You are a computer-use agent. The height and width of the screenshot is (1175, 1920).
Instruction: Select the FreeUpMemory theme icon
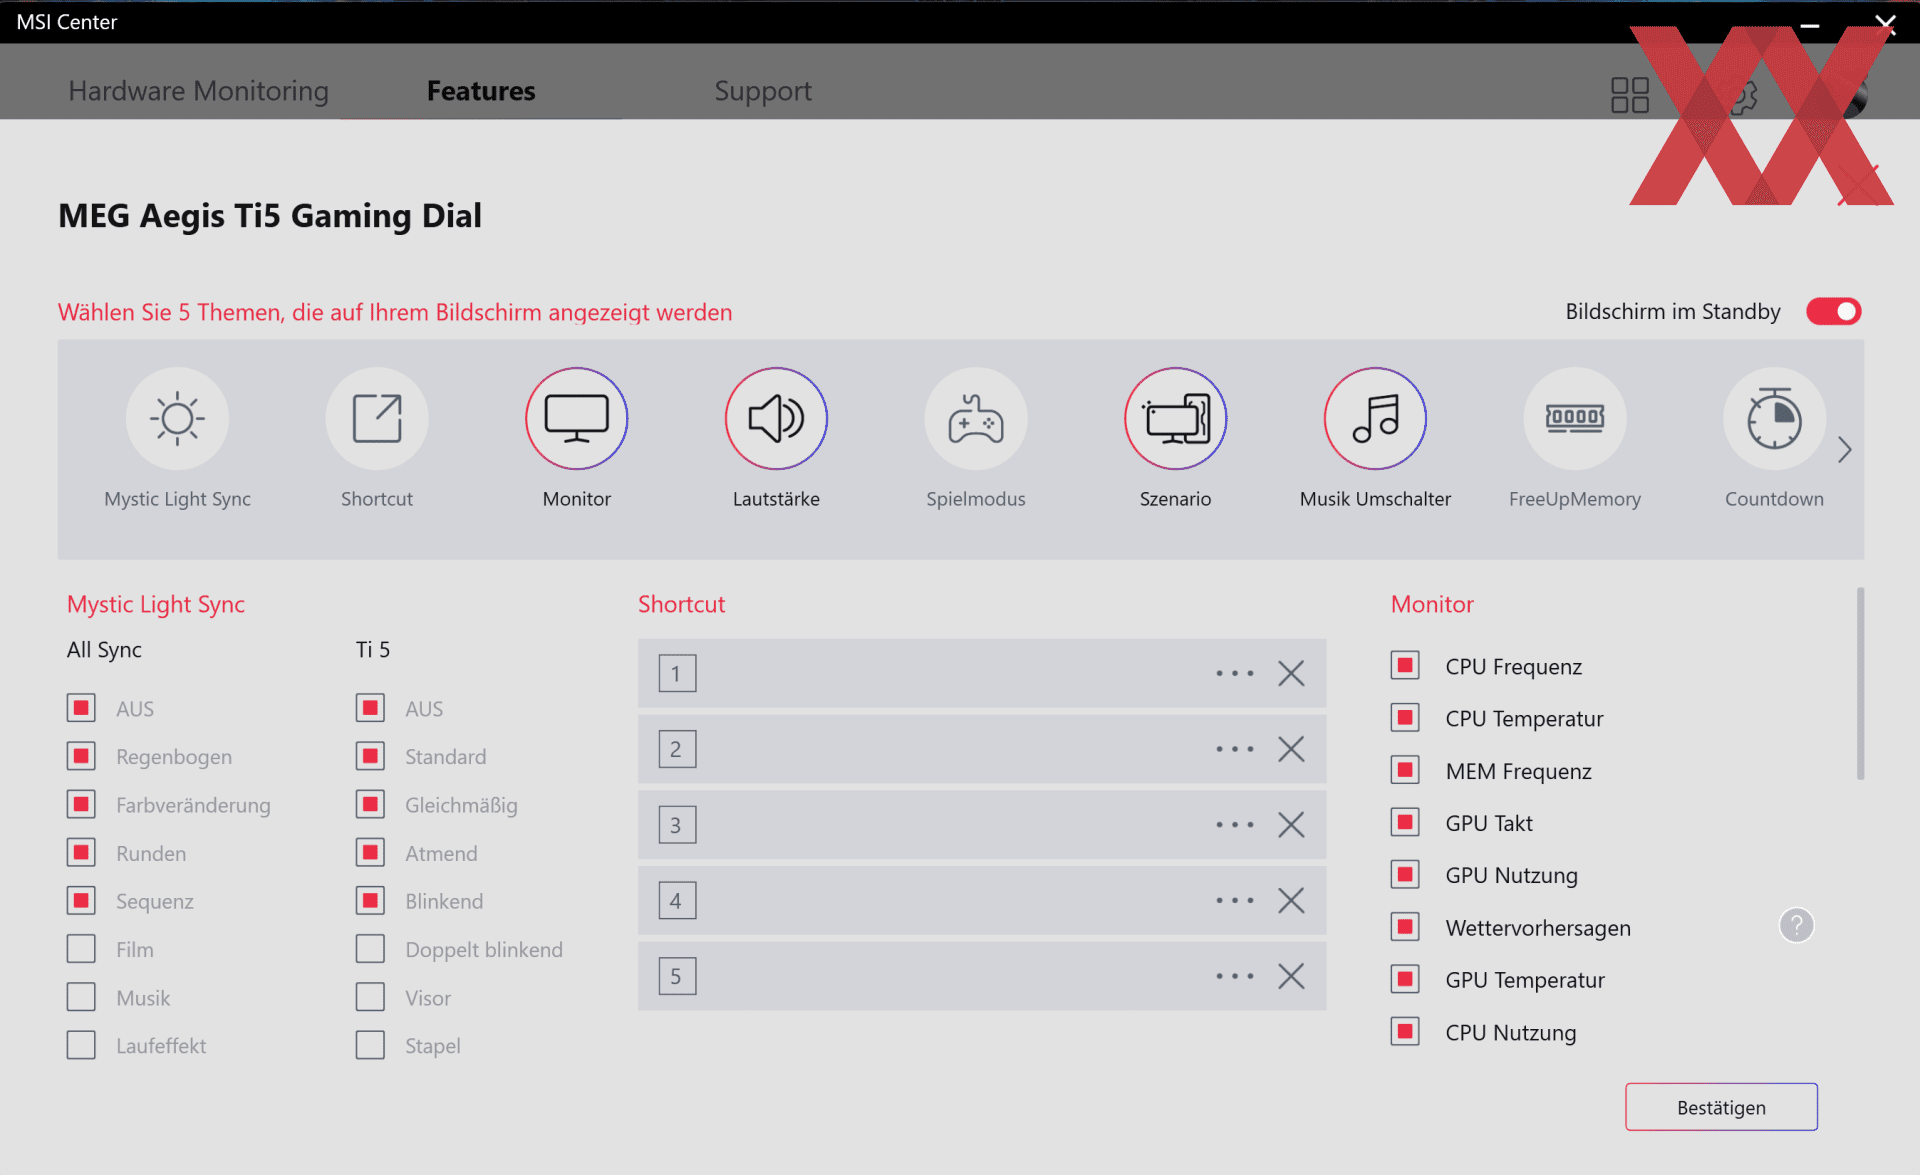pyautogui.click(x=1575, y=418)
